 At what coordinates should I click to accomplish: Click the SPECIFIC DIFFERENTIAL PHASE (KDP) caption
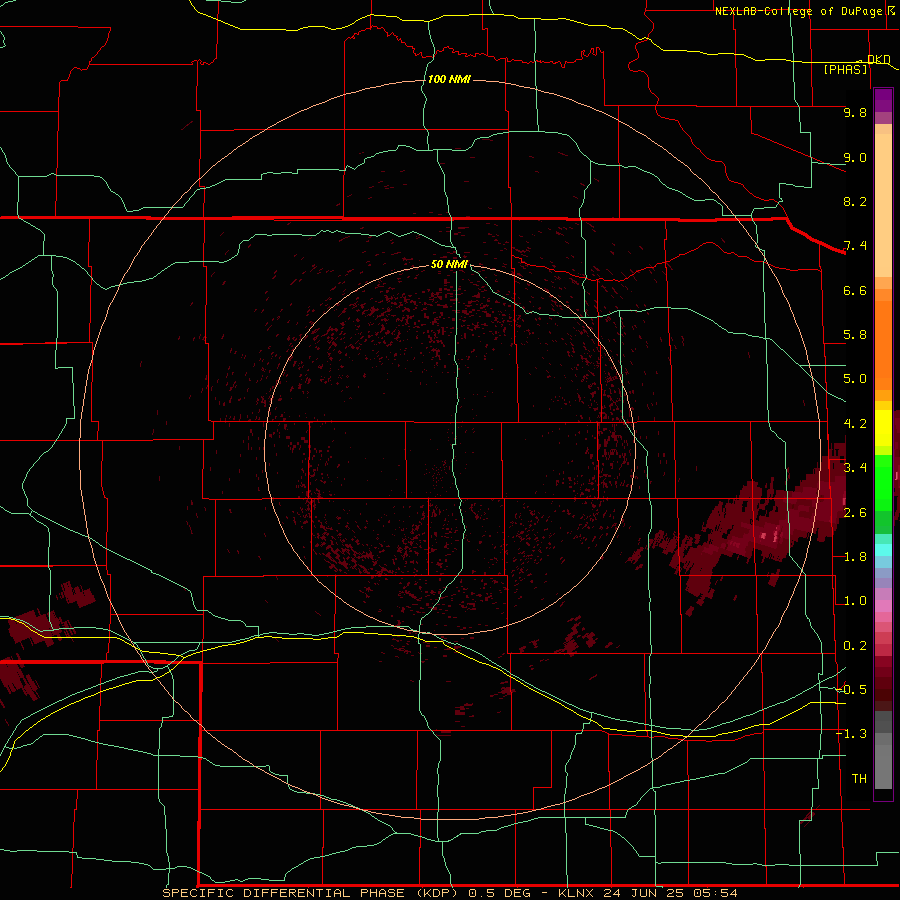click(310, 893)
